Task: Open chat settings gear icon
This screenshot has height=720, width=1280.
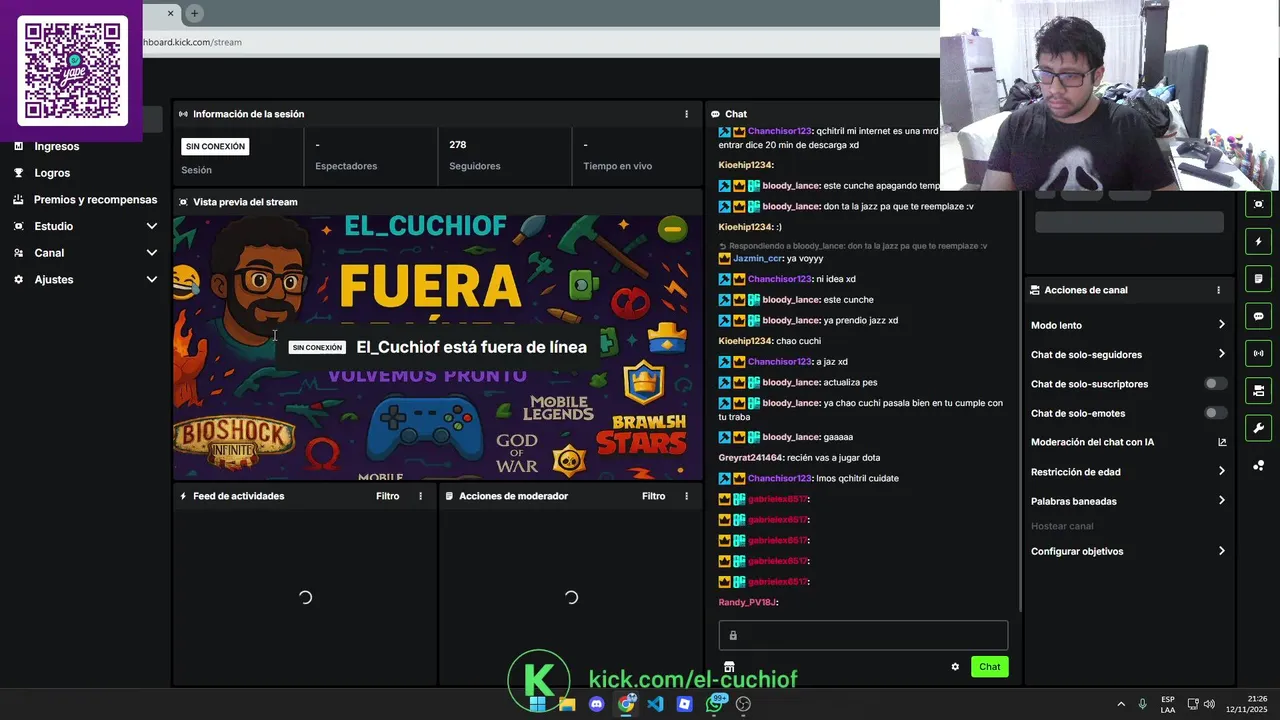Action: (955, 667)
